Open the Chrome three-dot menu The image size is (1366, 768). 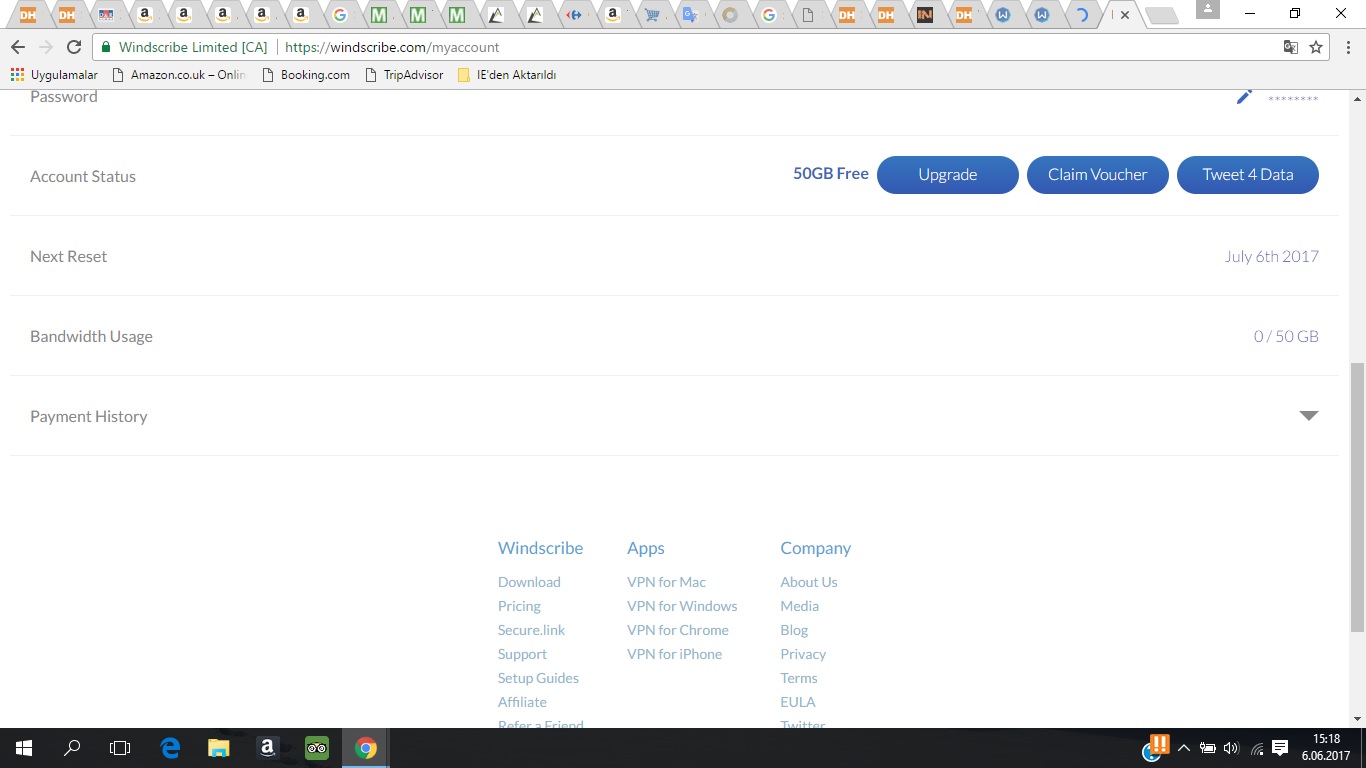[1346, 47]
